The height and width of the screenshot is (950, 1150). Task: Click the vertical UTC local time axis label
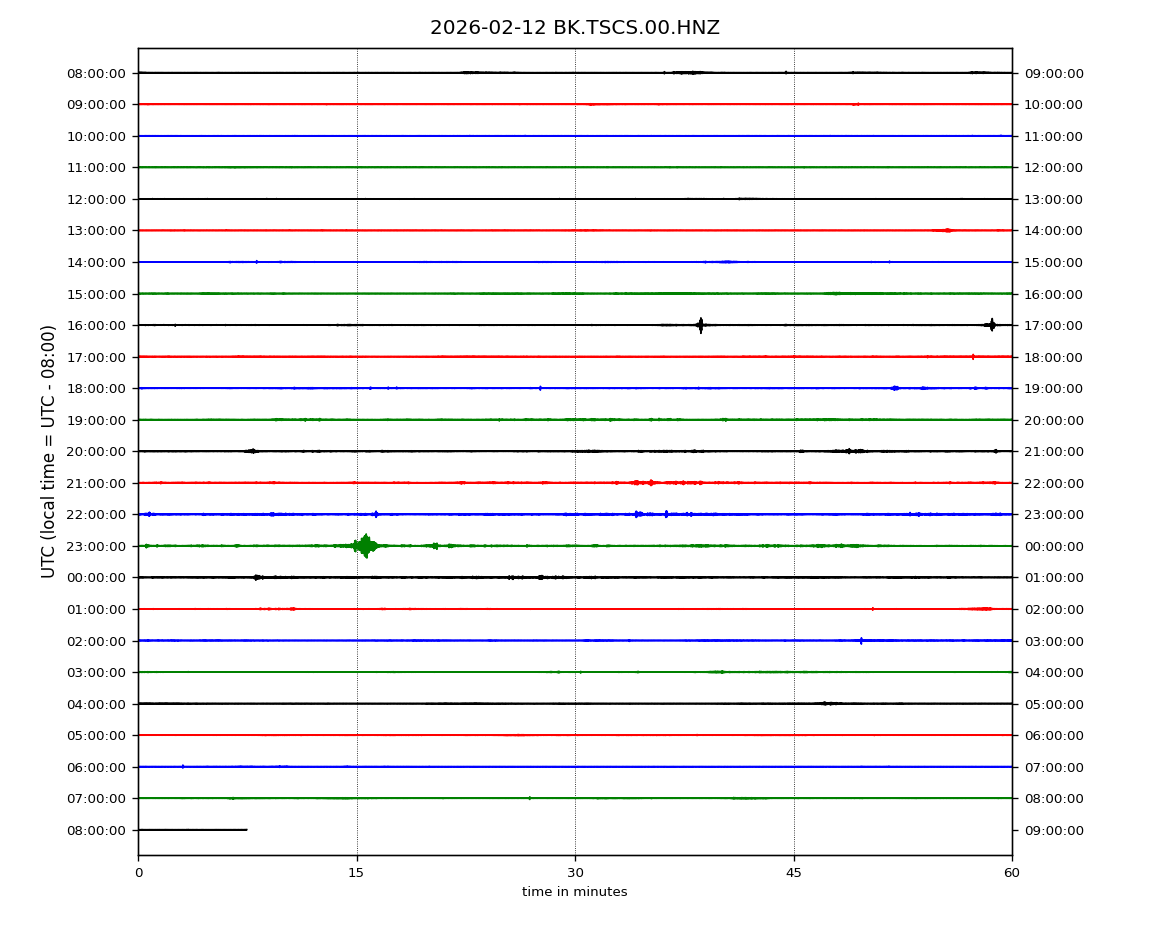tap(49, 451)
